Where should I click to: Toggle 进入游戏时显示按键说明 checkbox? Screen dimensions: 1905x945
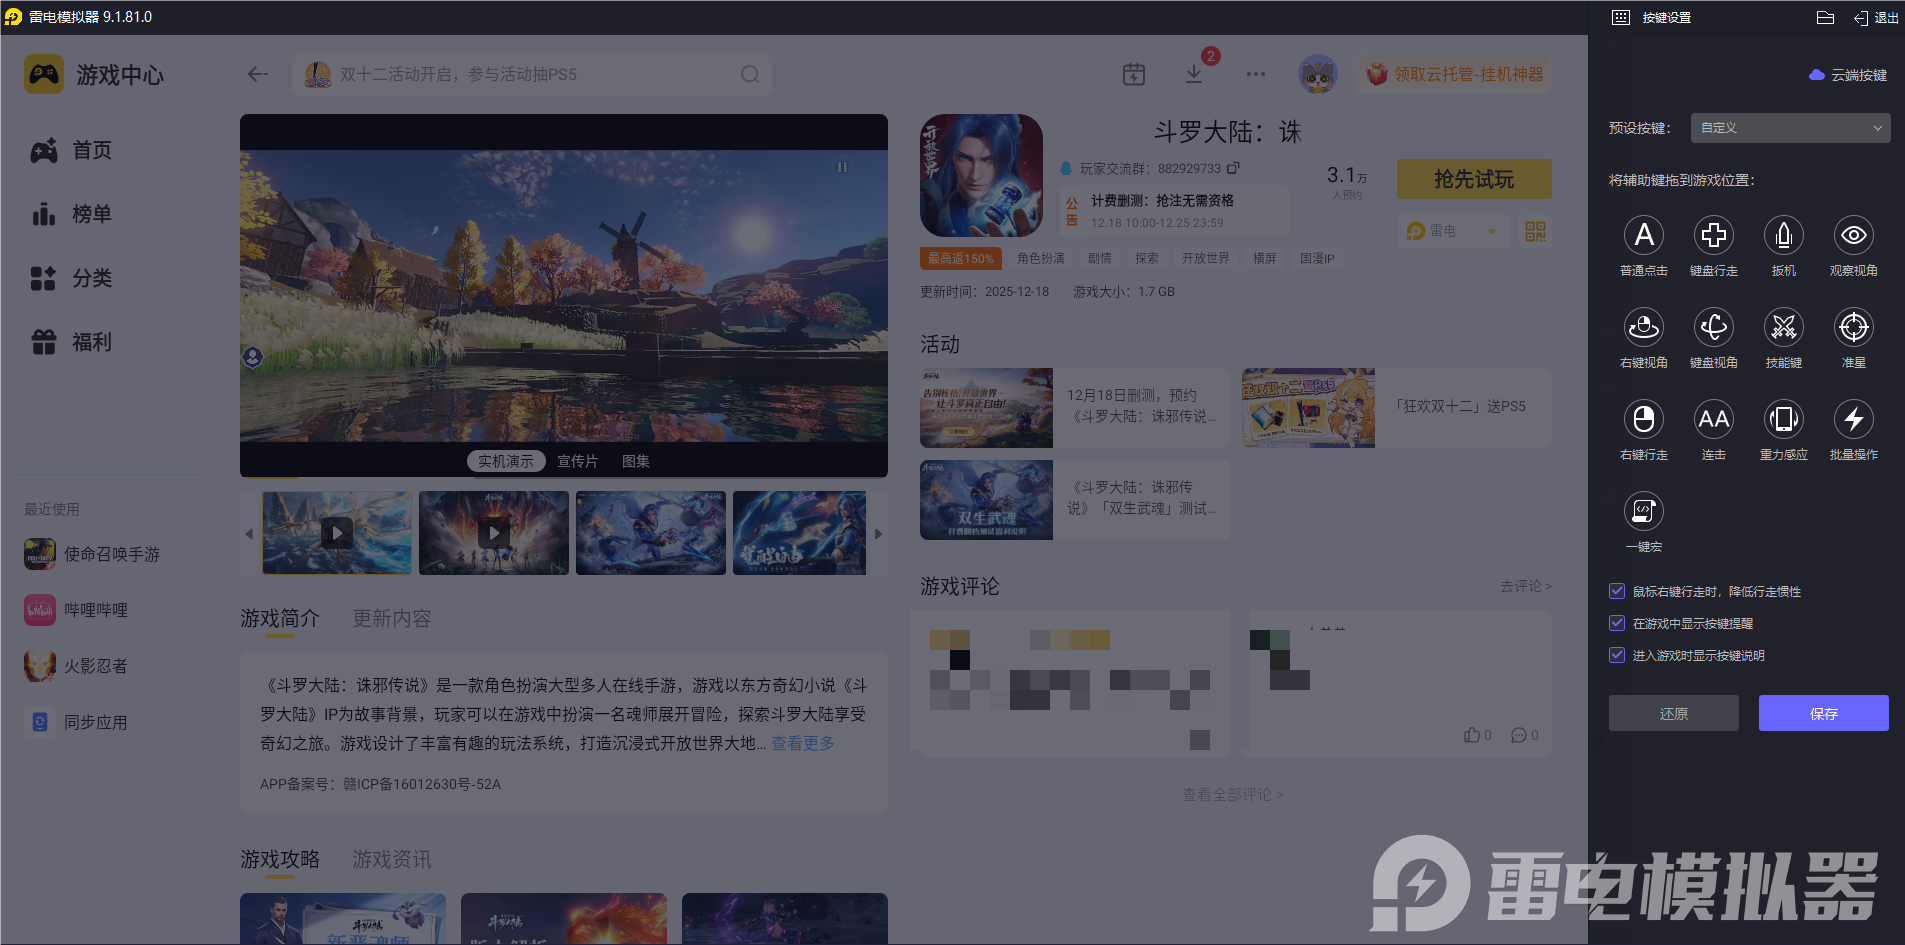[1617, 655]
